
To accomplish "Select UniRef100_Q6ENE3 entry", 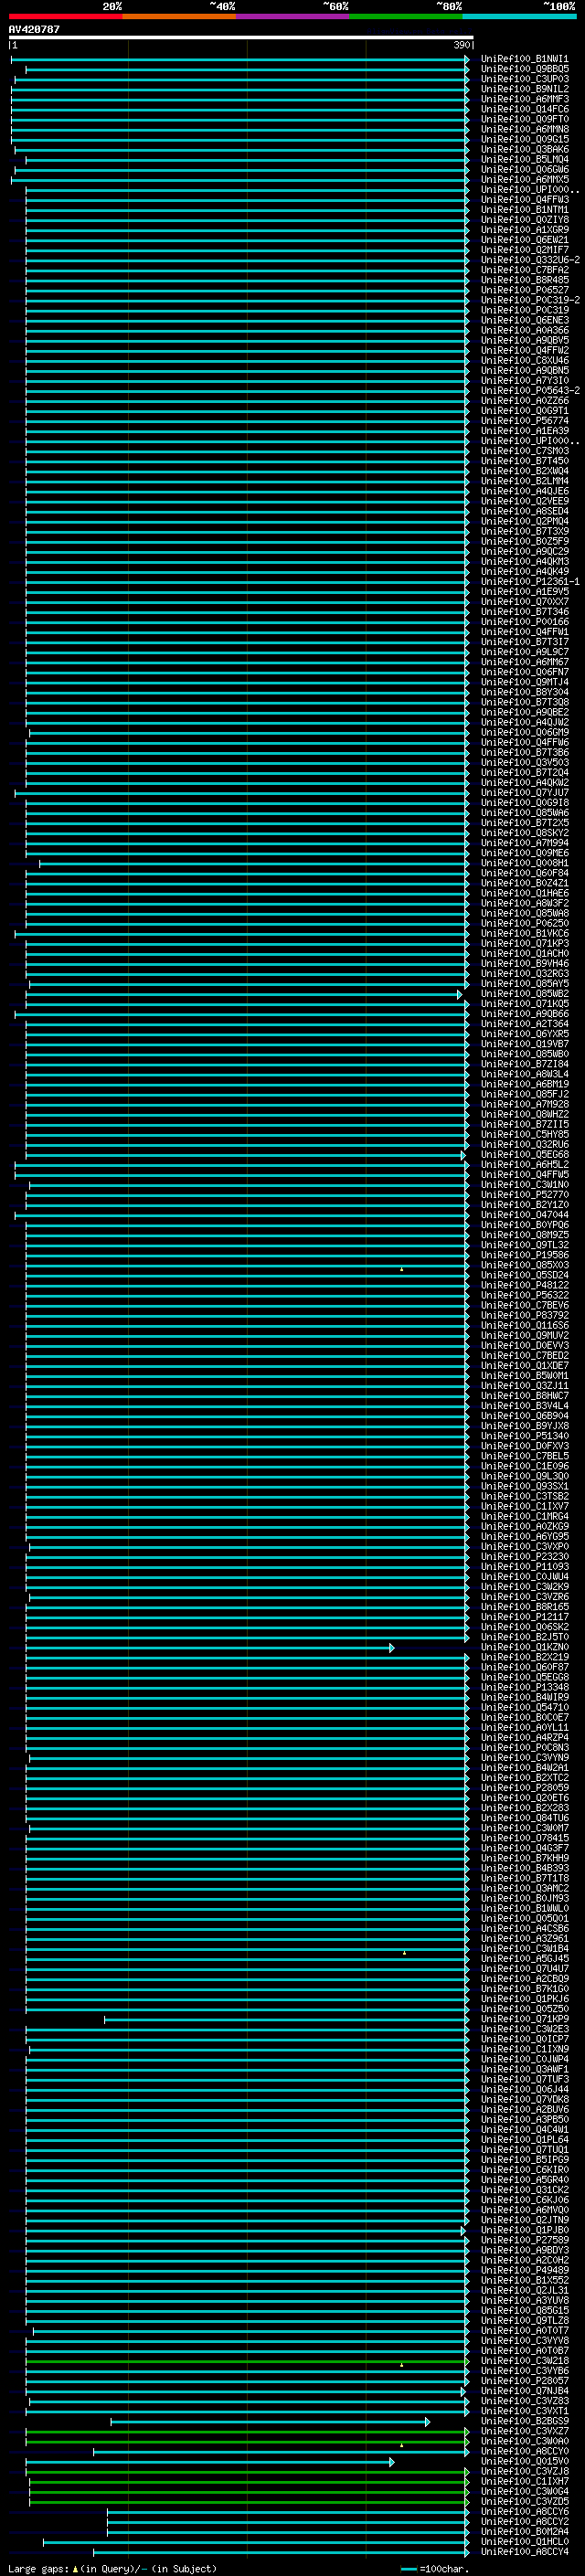I will click(x=524, y=320).
